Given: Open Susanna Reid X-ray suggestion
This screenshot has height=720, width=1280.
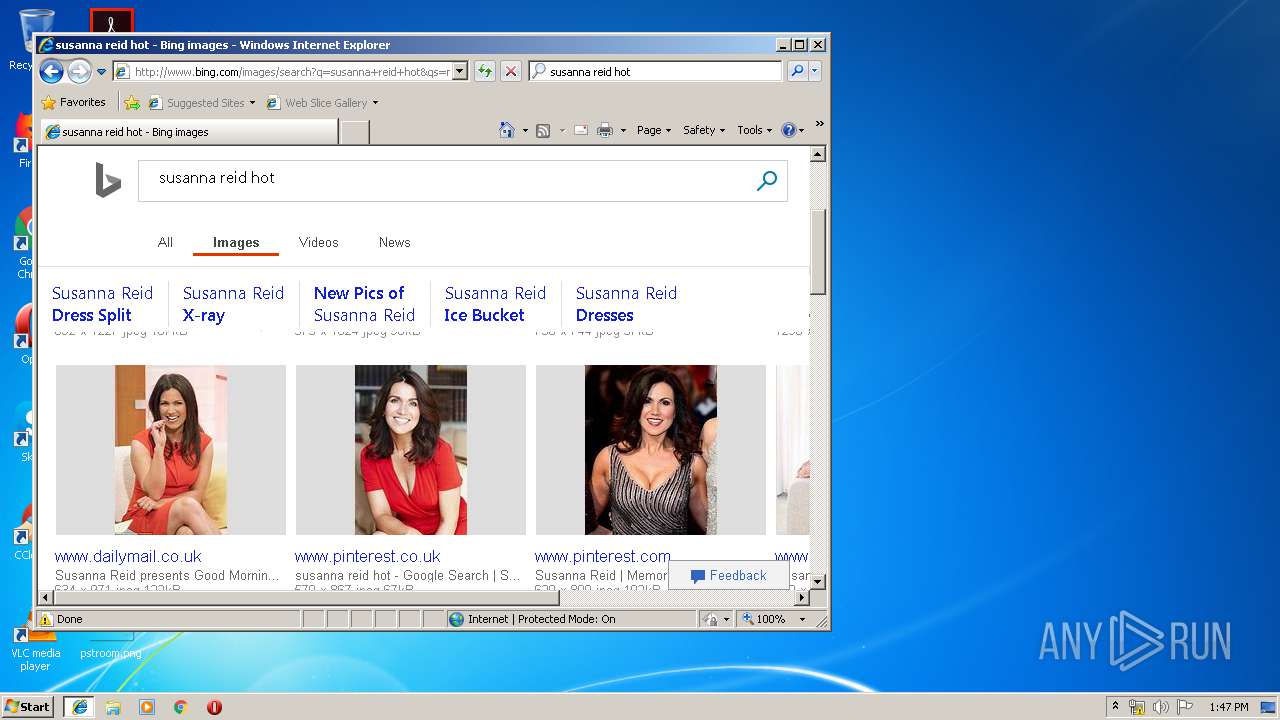Looking at the screenshot, I should [233, 304].
